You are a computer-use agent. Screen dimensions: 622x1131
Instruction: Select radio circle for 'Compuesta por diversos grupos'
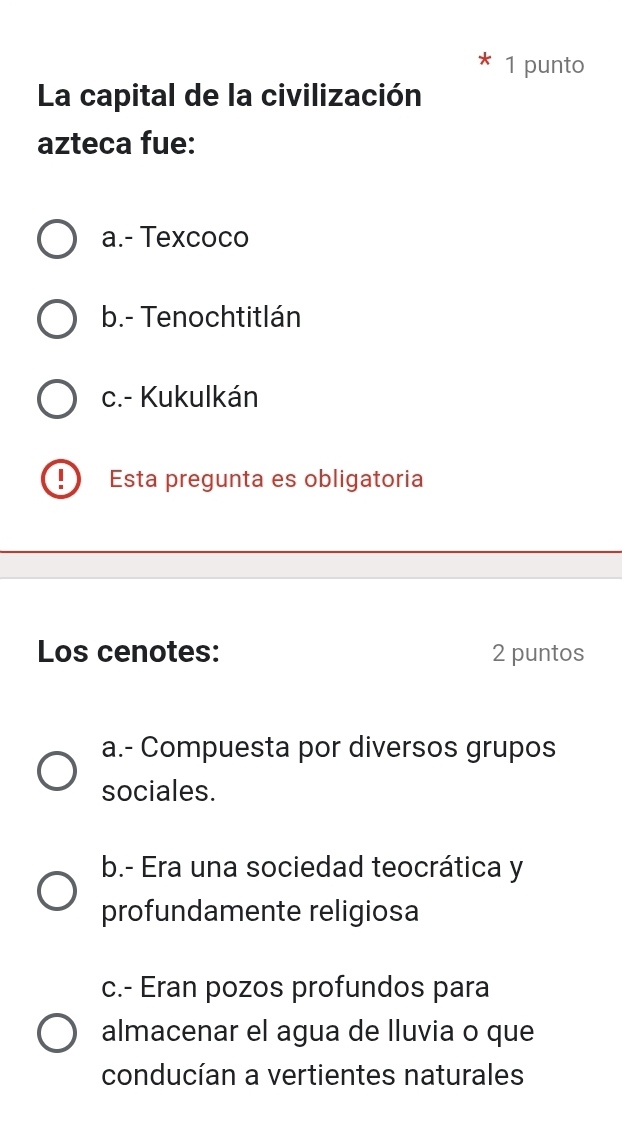(x=56, y=771)
